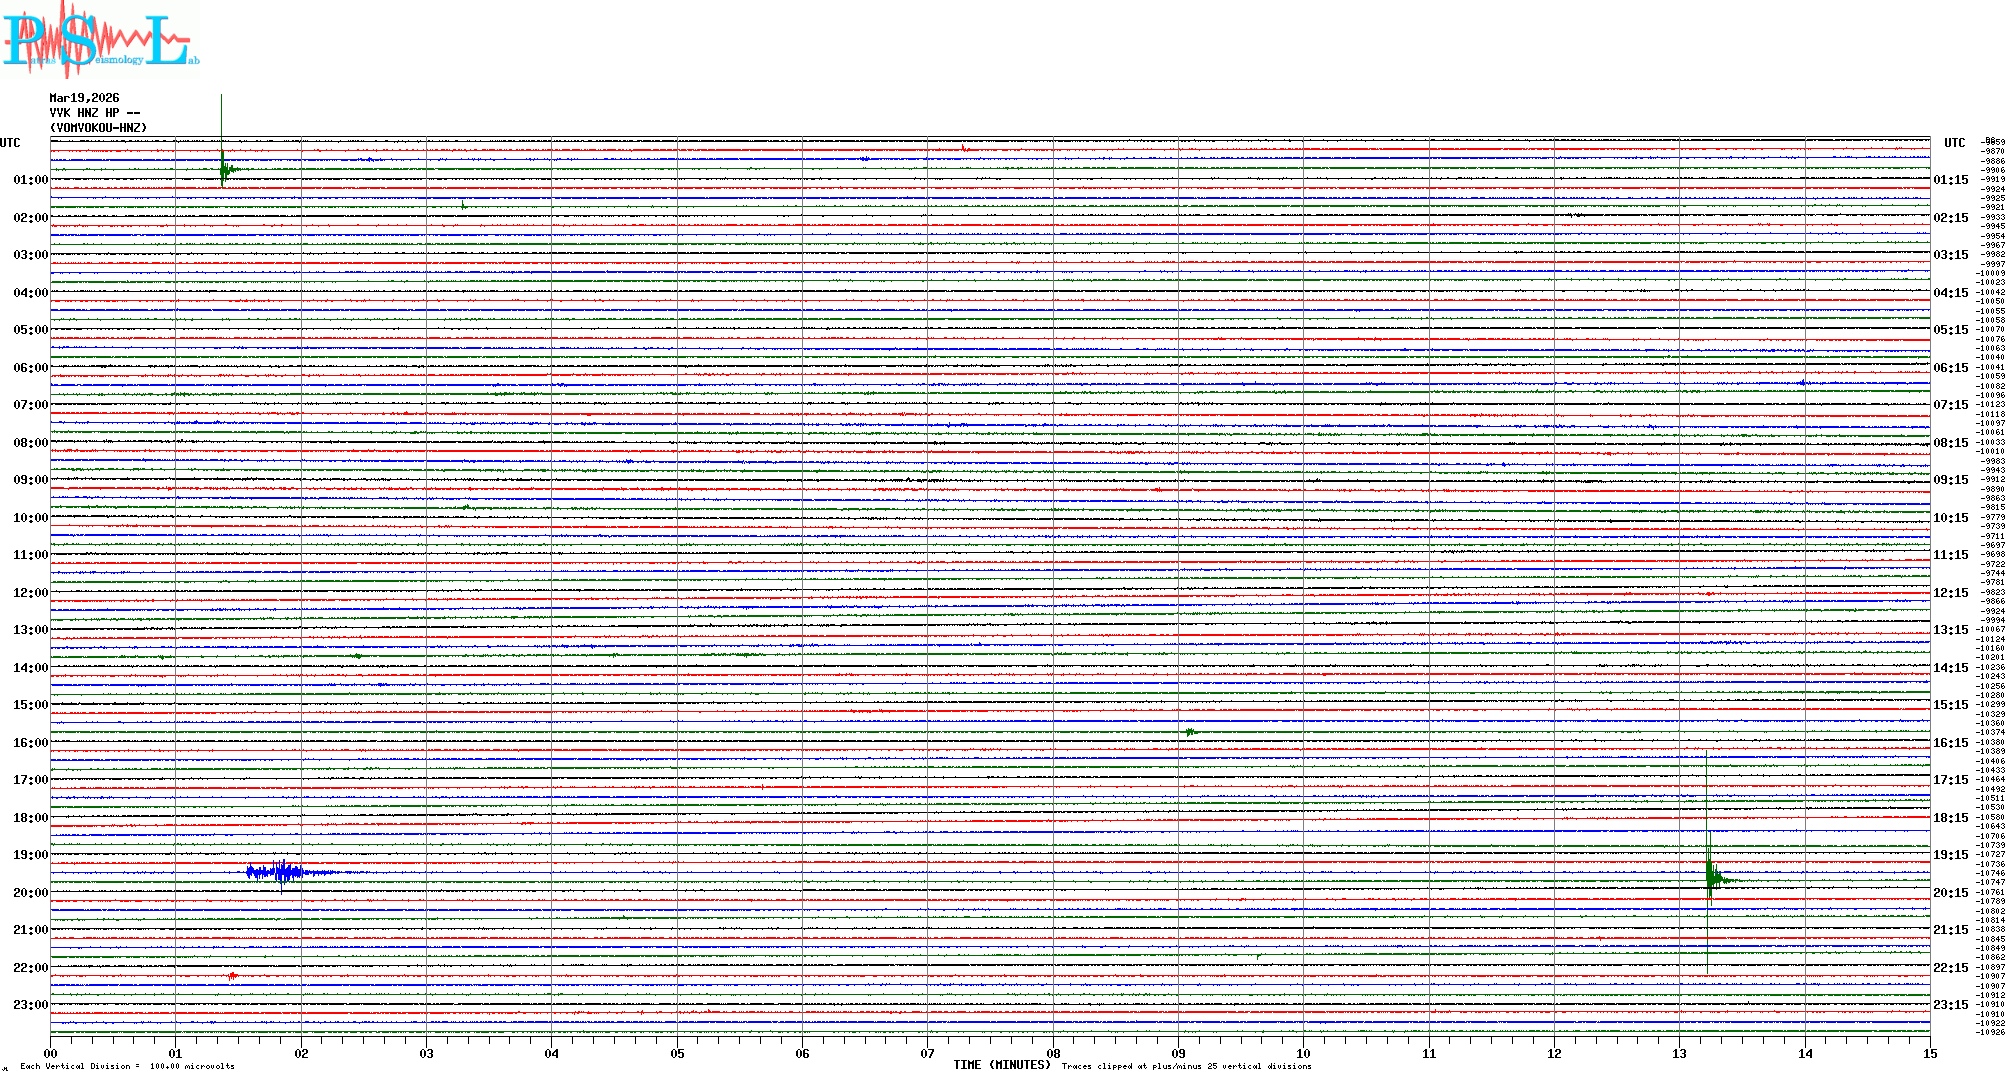Click the large blue tremor near 19:30
Screen dimensions: 2010x1080
tap(282, 872)
